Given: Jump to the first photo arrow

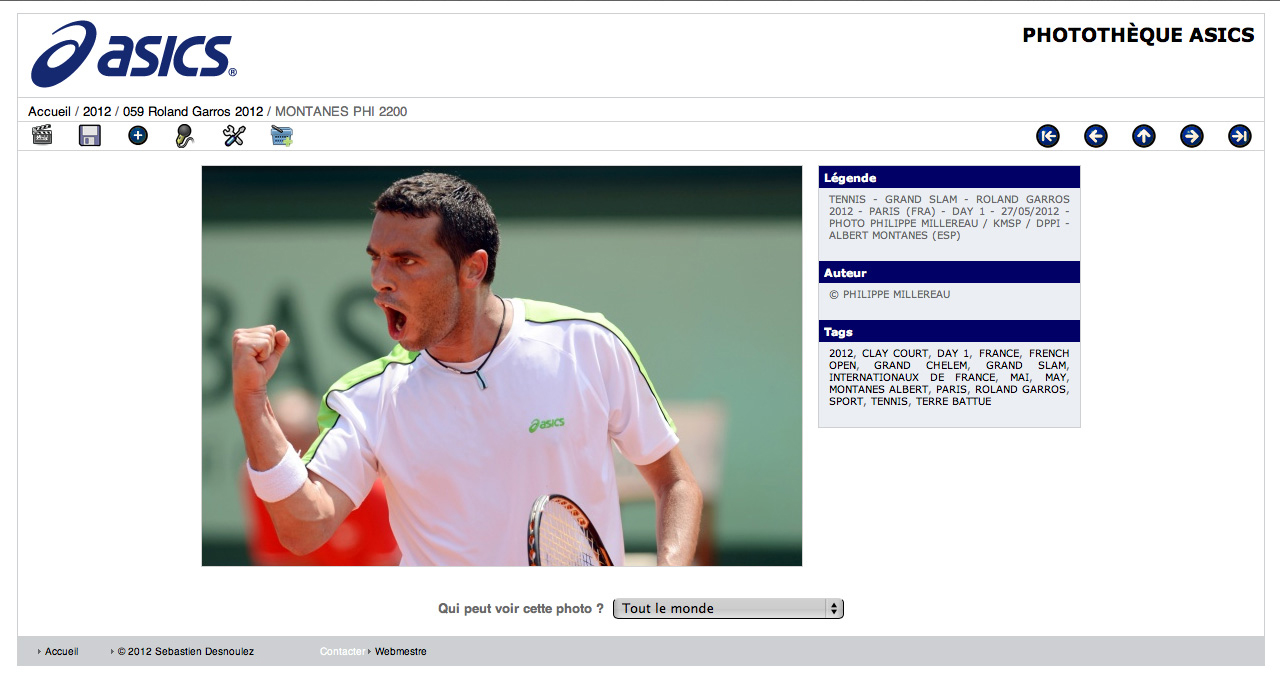Looking at the screenshot, I should tap(1048, 136).
